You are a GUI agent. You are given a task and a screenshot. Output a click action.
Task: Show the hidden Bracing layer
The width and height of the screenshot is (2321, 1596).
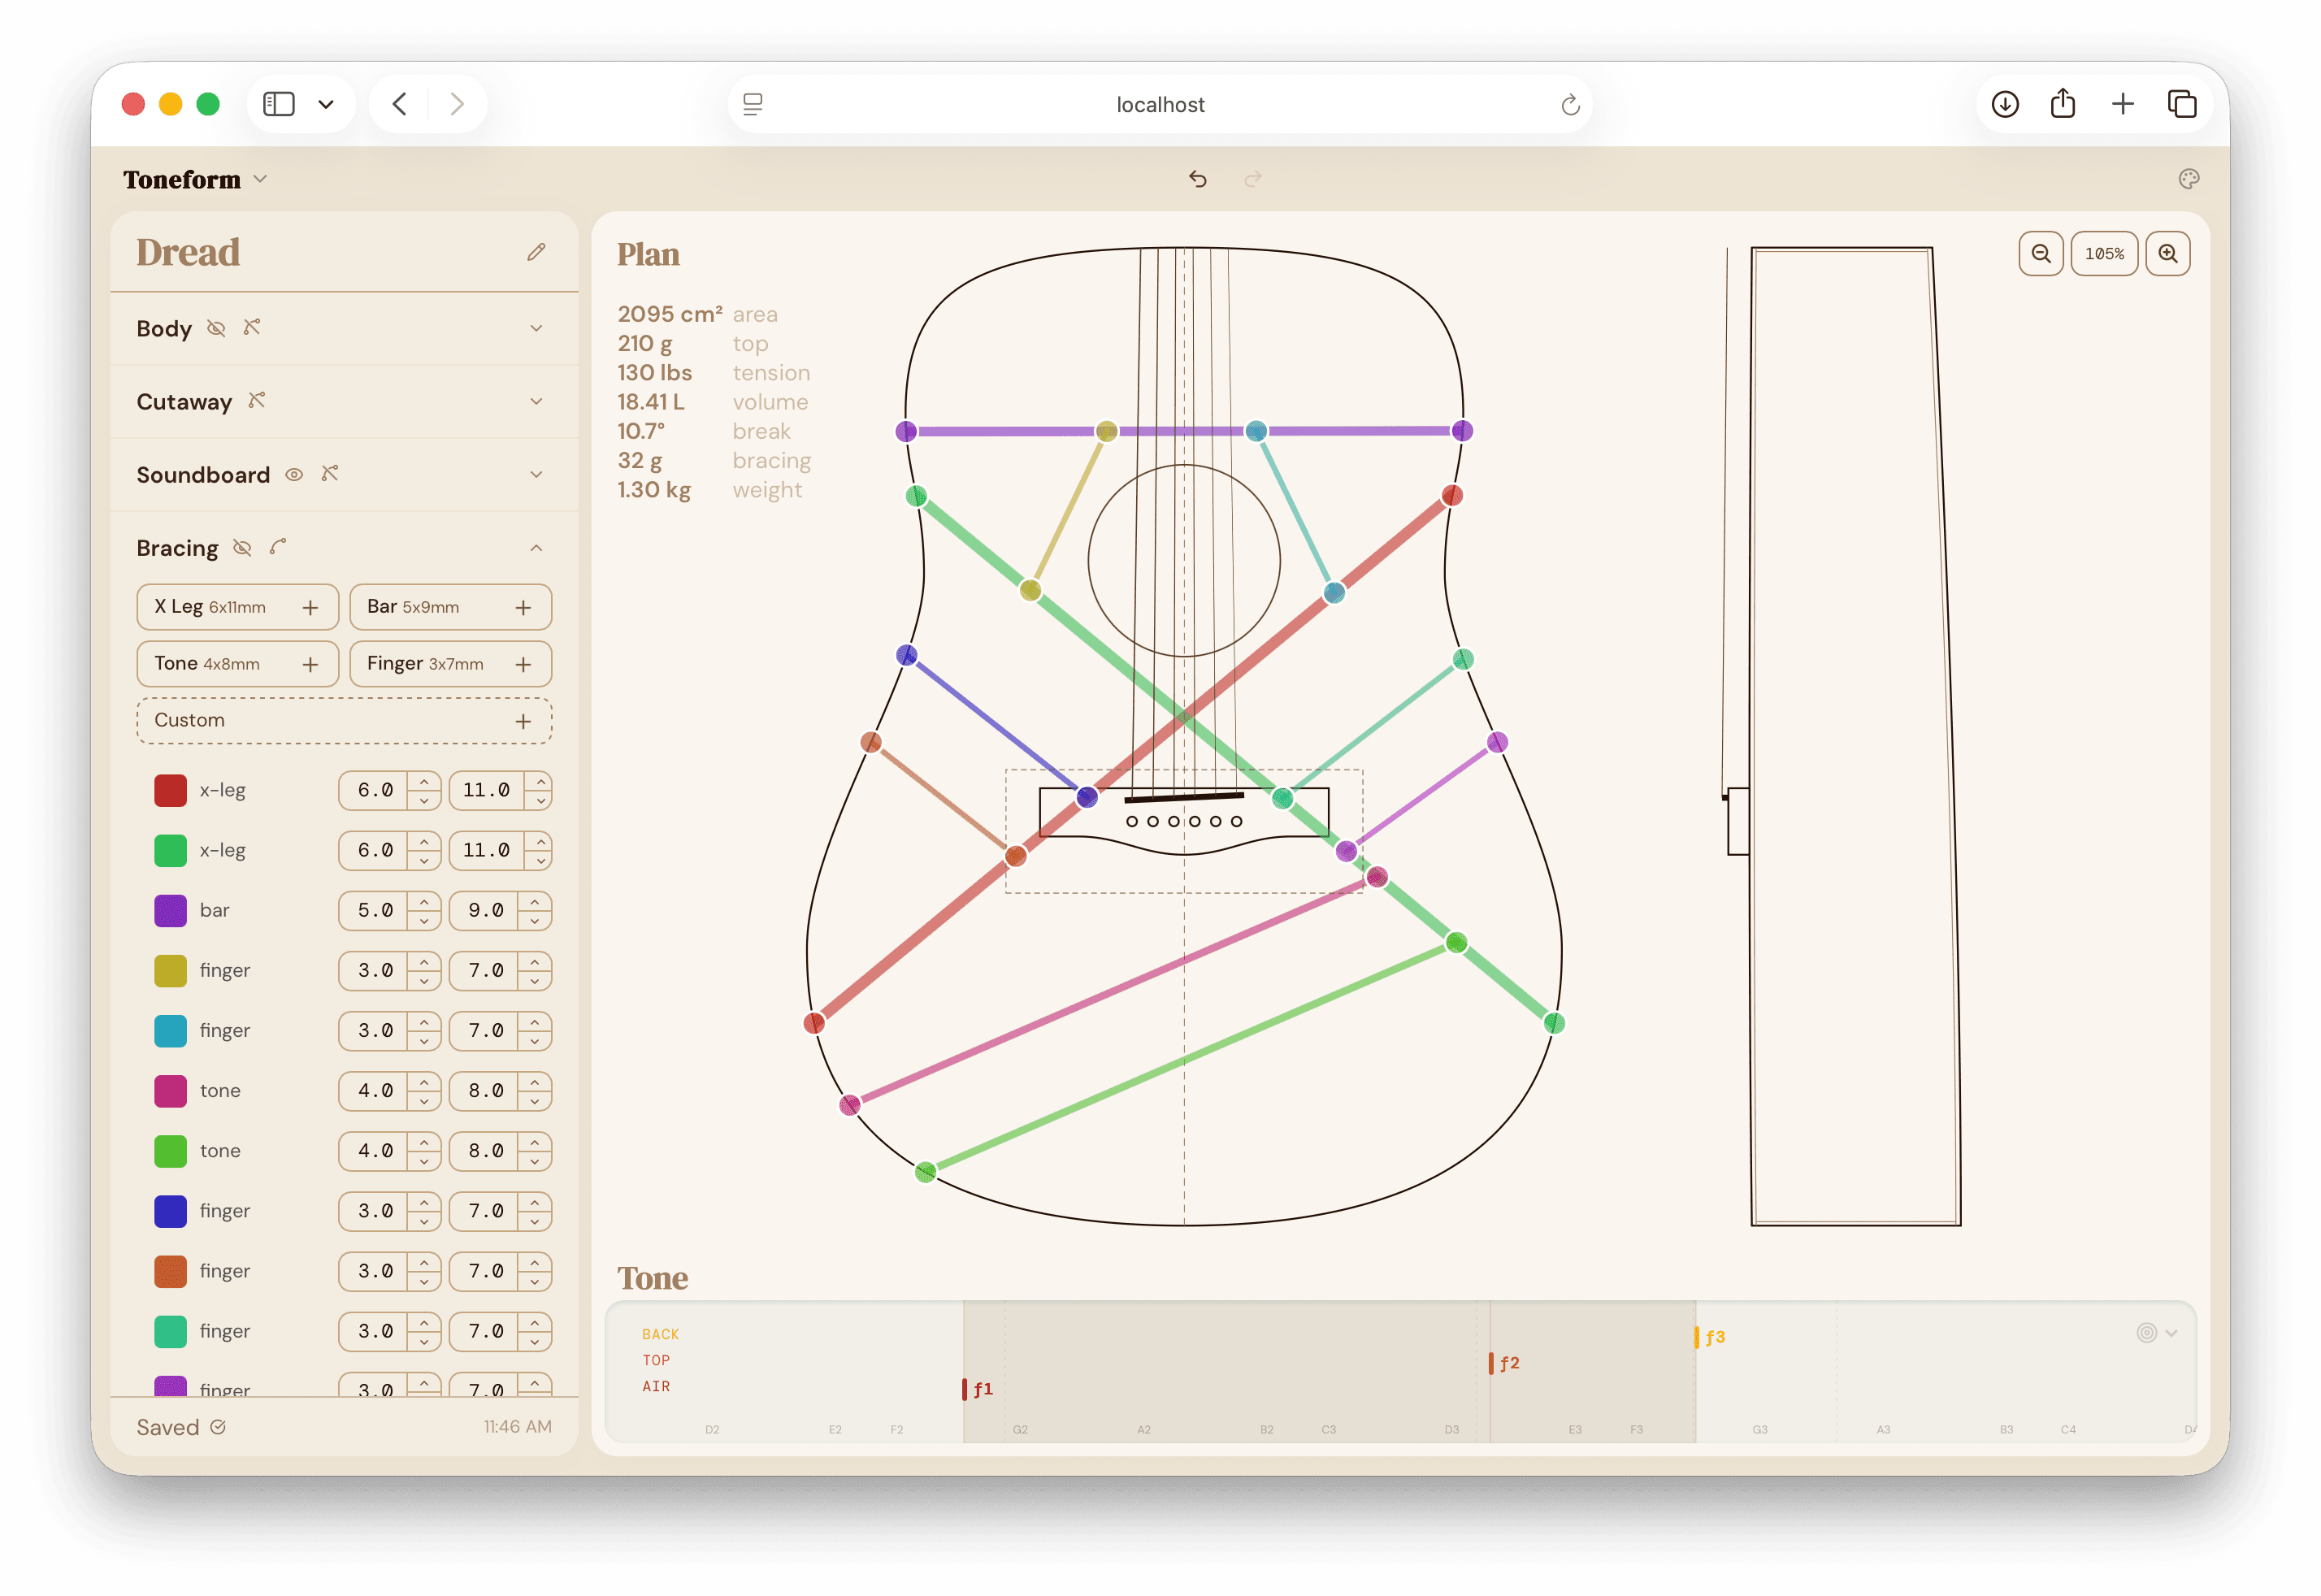pyautogui.click(x=242, y=547)
